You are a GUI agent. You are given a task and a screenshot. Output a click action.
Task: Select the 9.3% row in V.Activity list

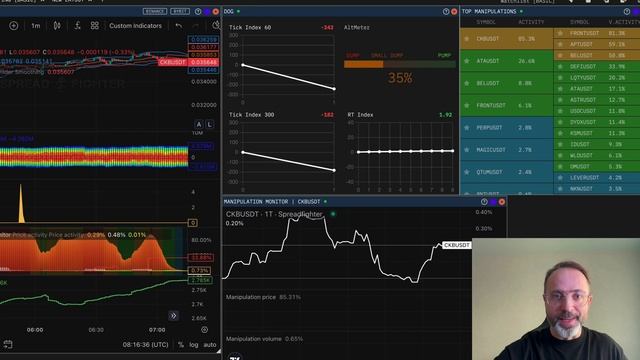(597, 144)
